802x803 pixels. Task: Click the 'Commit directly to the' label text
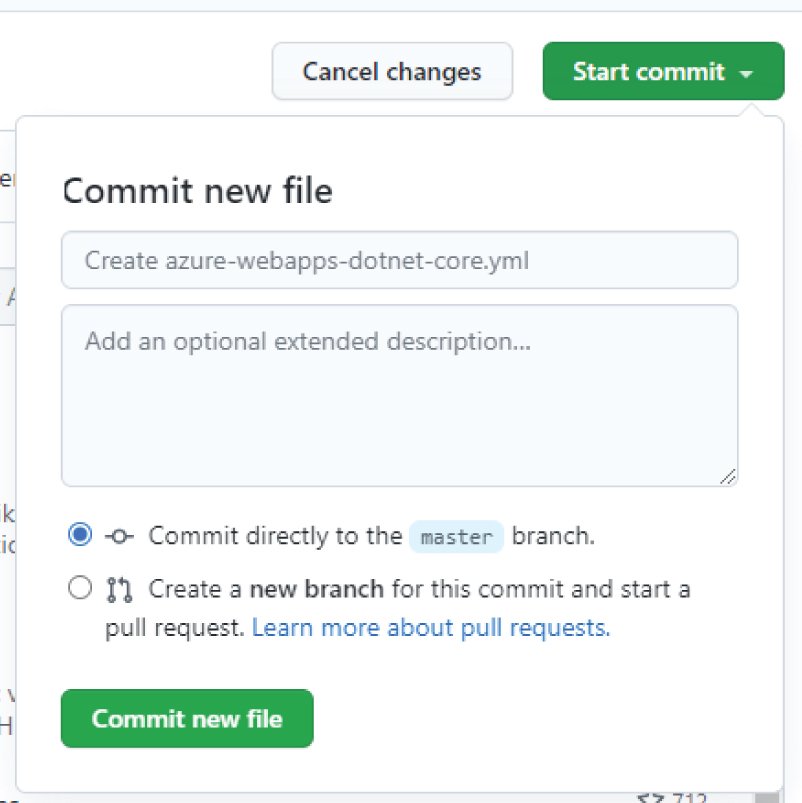[x=275, y=536]
